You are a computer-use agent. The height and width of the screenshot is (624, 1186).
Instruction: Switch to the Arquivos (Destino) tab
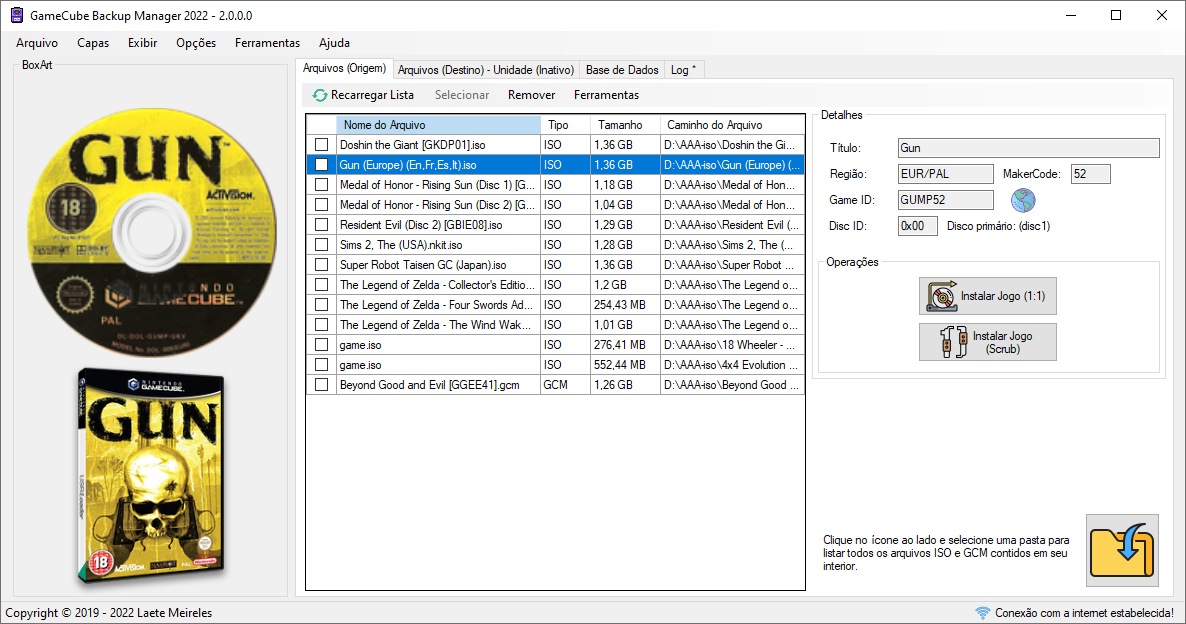point(486,70)
